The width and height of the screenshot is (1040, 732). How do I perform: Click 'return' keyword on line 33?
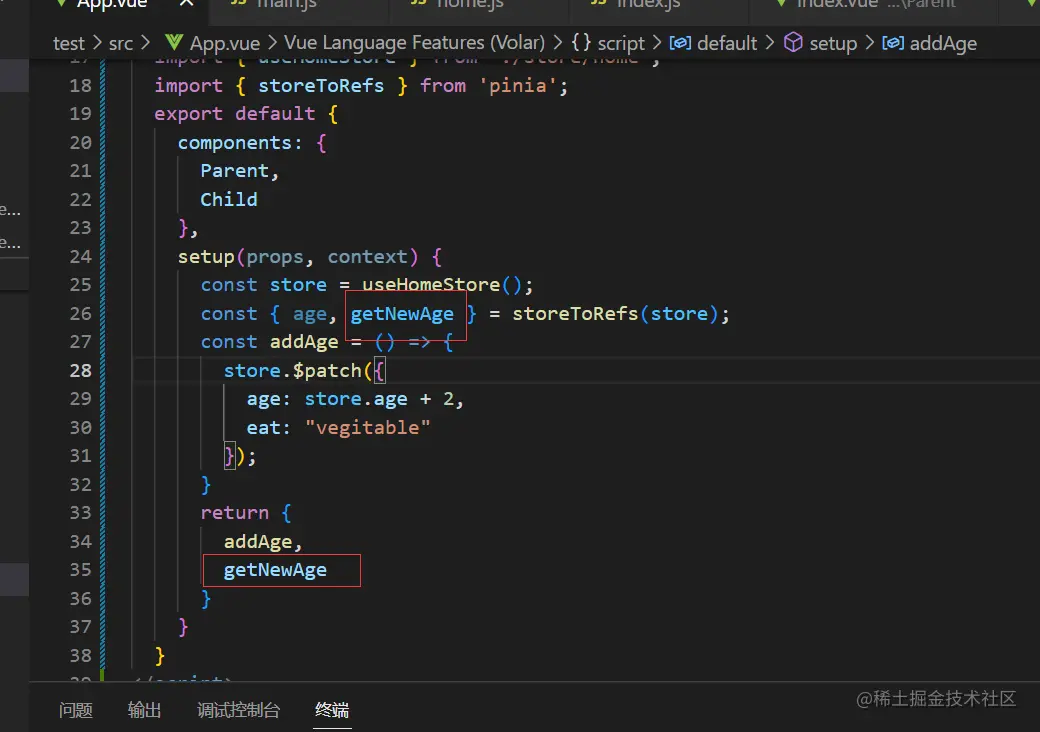[235, 513]
